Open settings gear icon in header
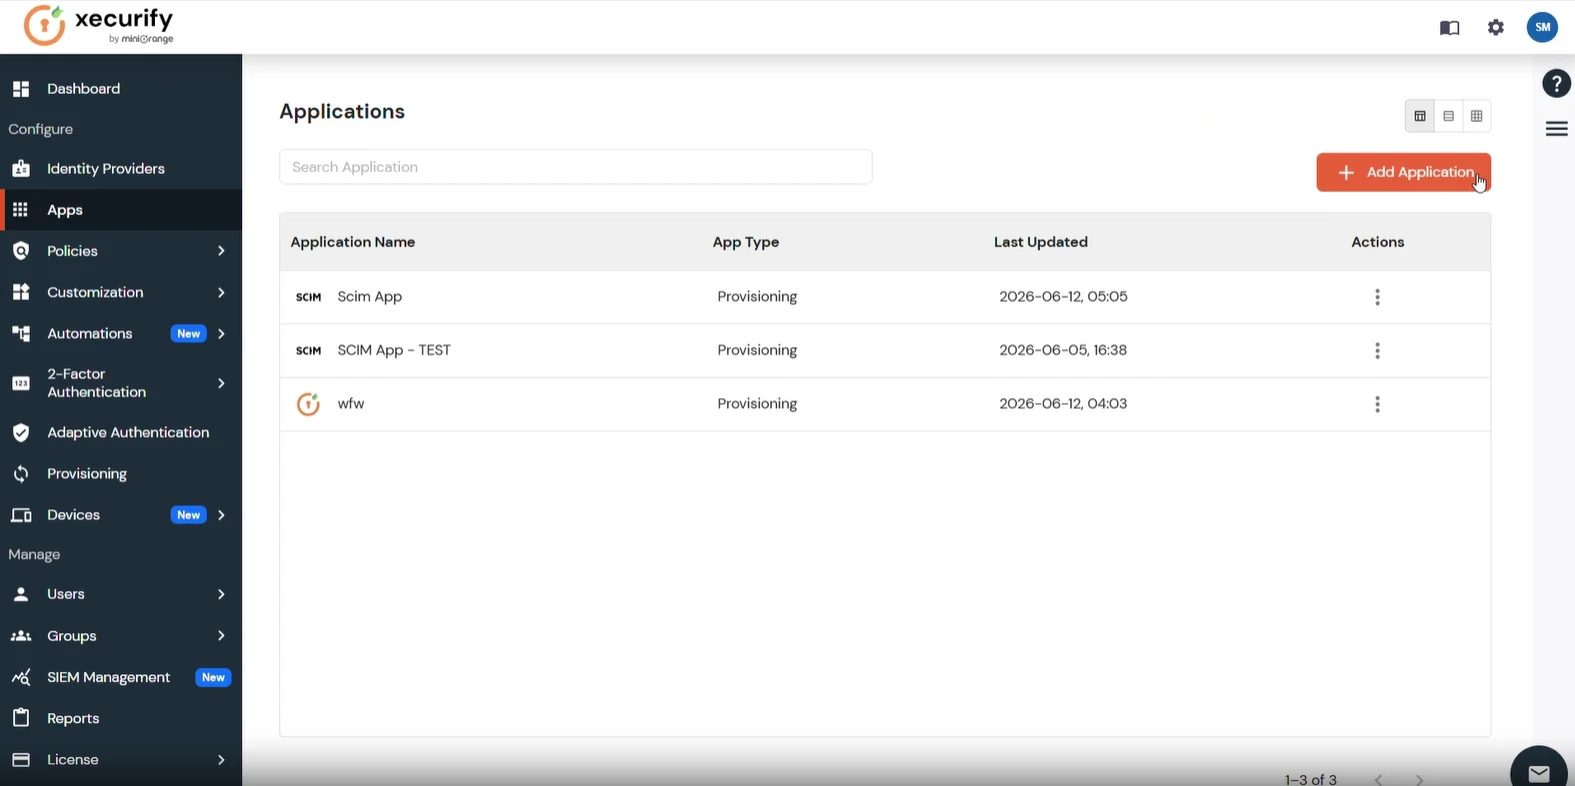1575x786 pixels. (1496, 28)
